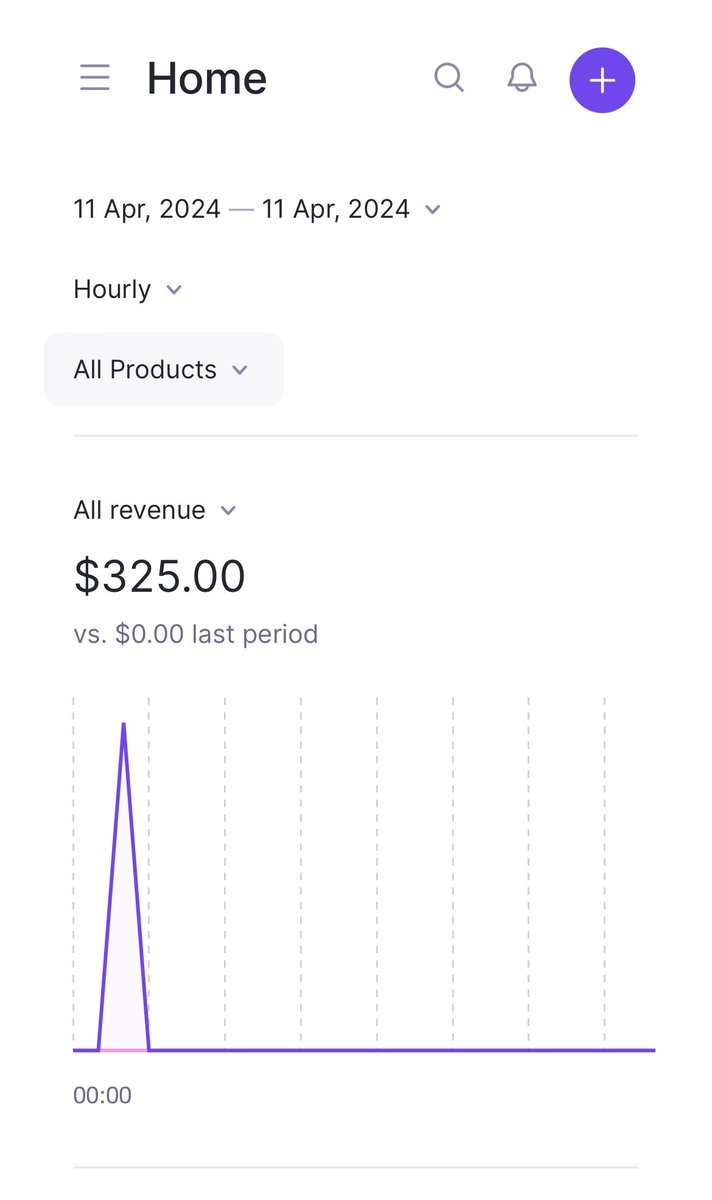Expand the Hourly interval dropdown
This screenshot has height=1200, width=712.
128,289
